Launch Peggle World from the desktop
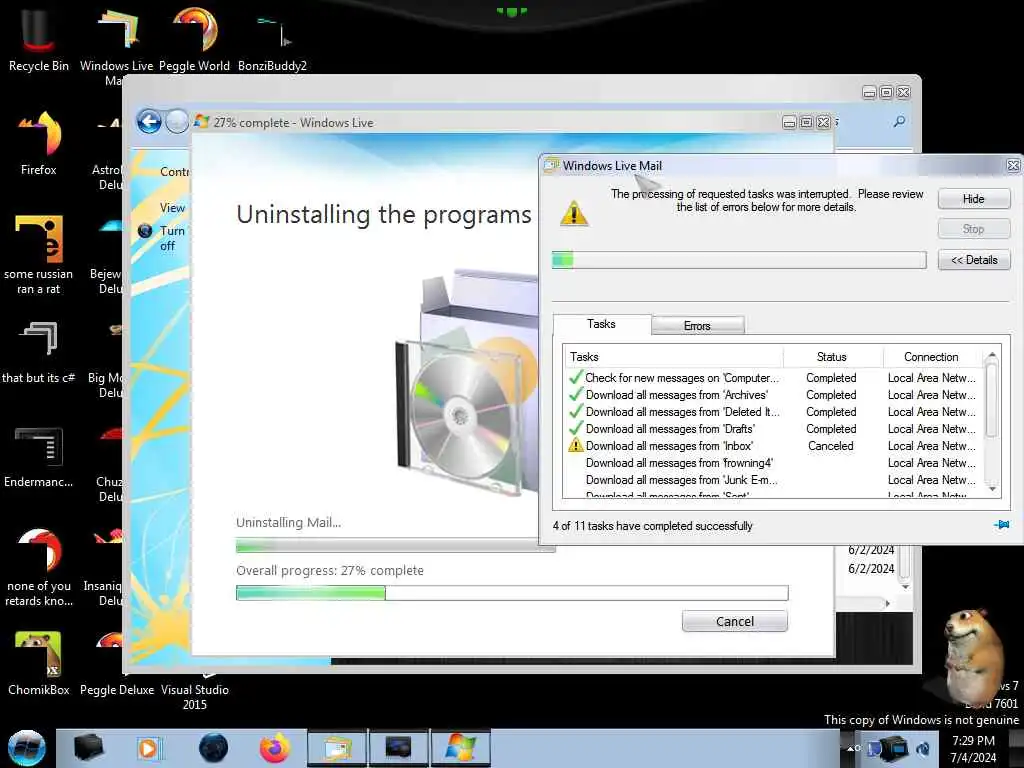 click(x=195, y=39)
